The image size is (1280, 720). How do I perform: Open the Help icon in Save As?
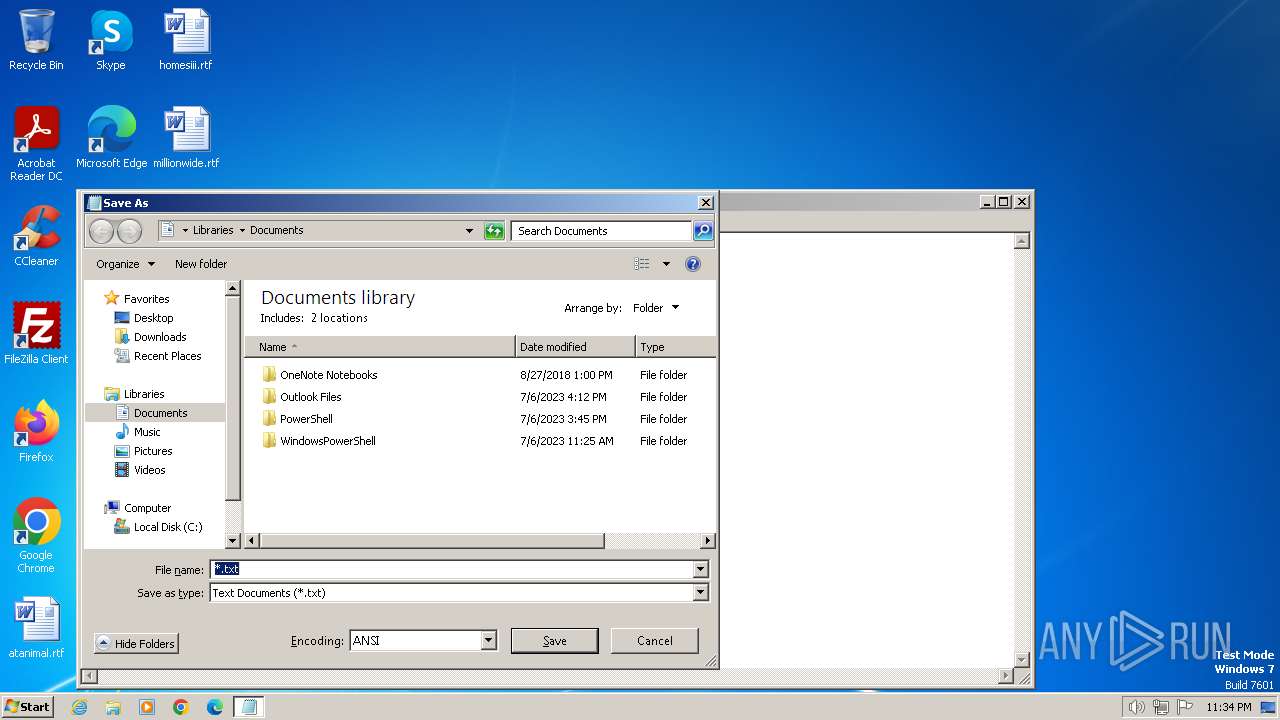[x=693, y=264]
